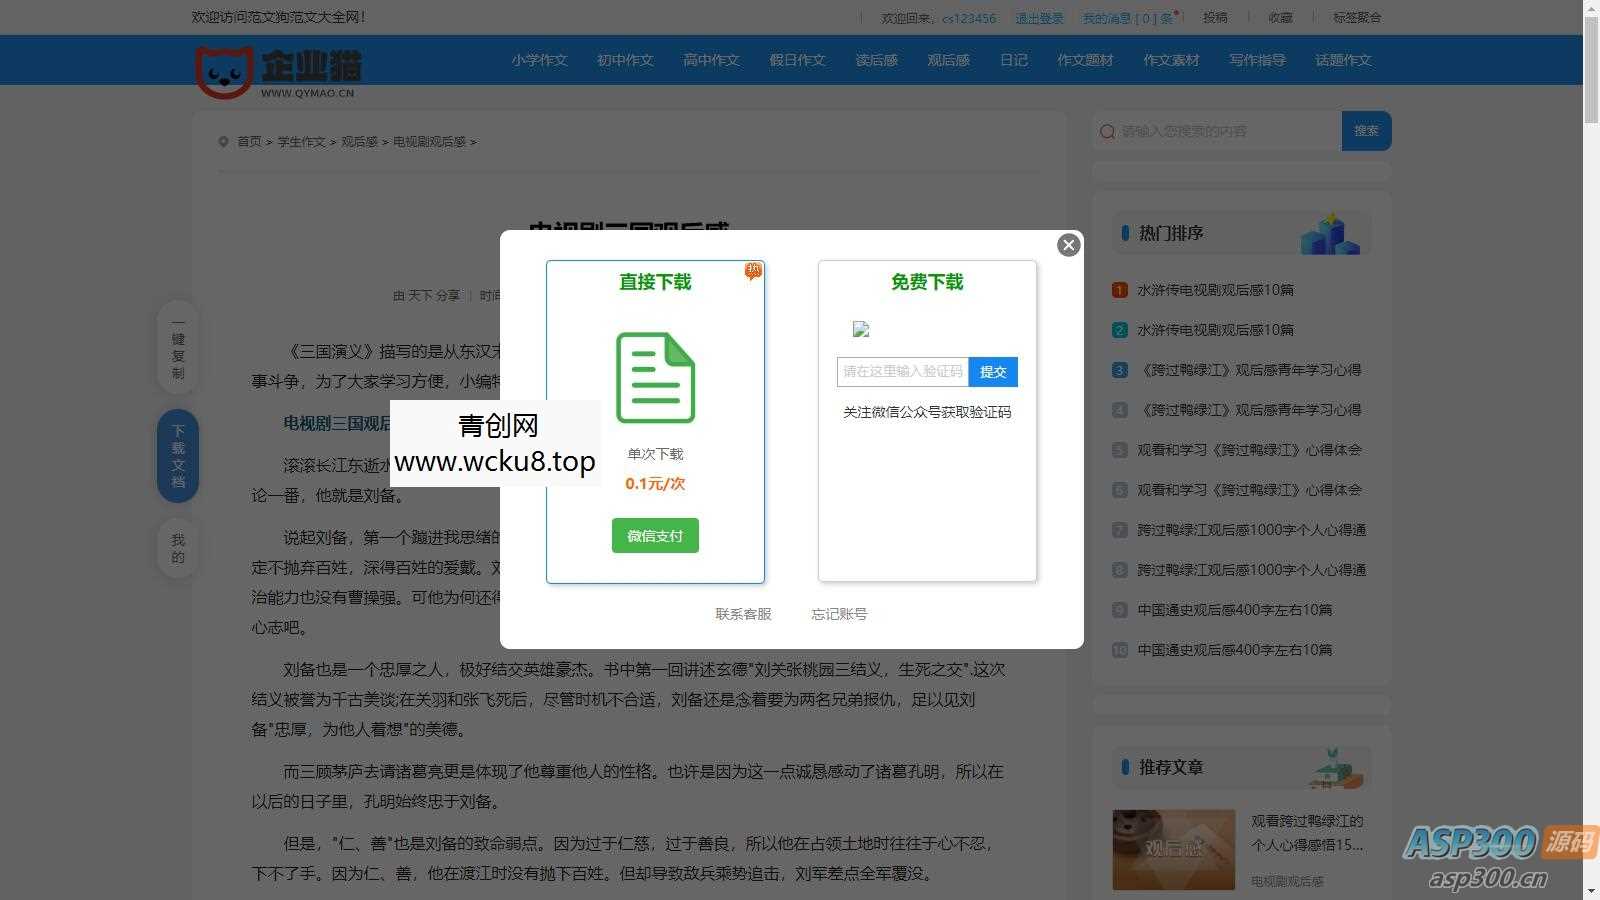Close the download popup dialog

(1069, 245)
